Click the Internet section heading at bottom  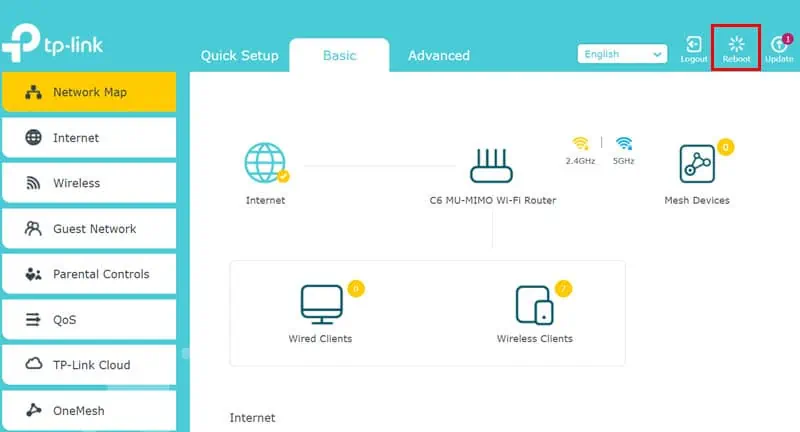click(252, 418)
